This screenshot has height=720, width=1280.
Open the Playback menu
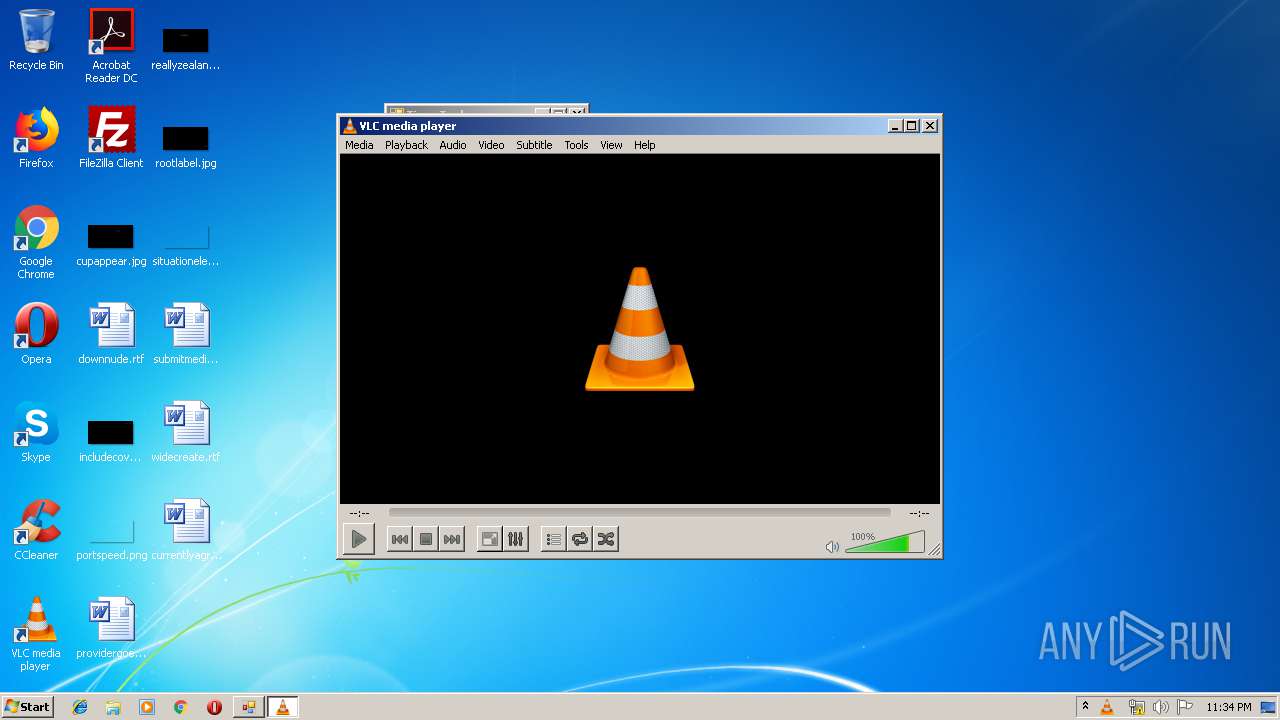[406, 145]
